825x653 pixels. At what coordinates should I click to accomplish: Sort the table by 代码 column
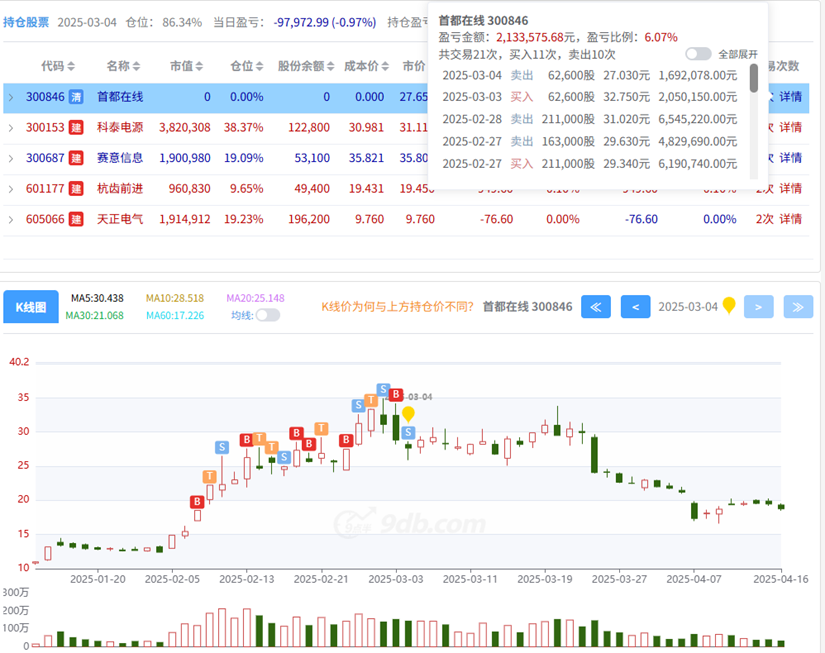[71, 66]
